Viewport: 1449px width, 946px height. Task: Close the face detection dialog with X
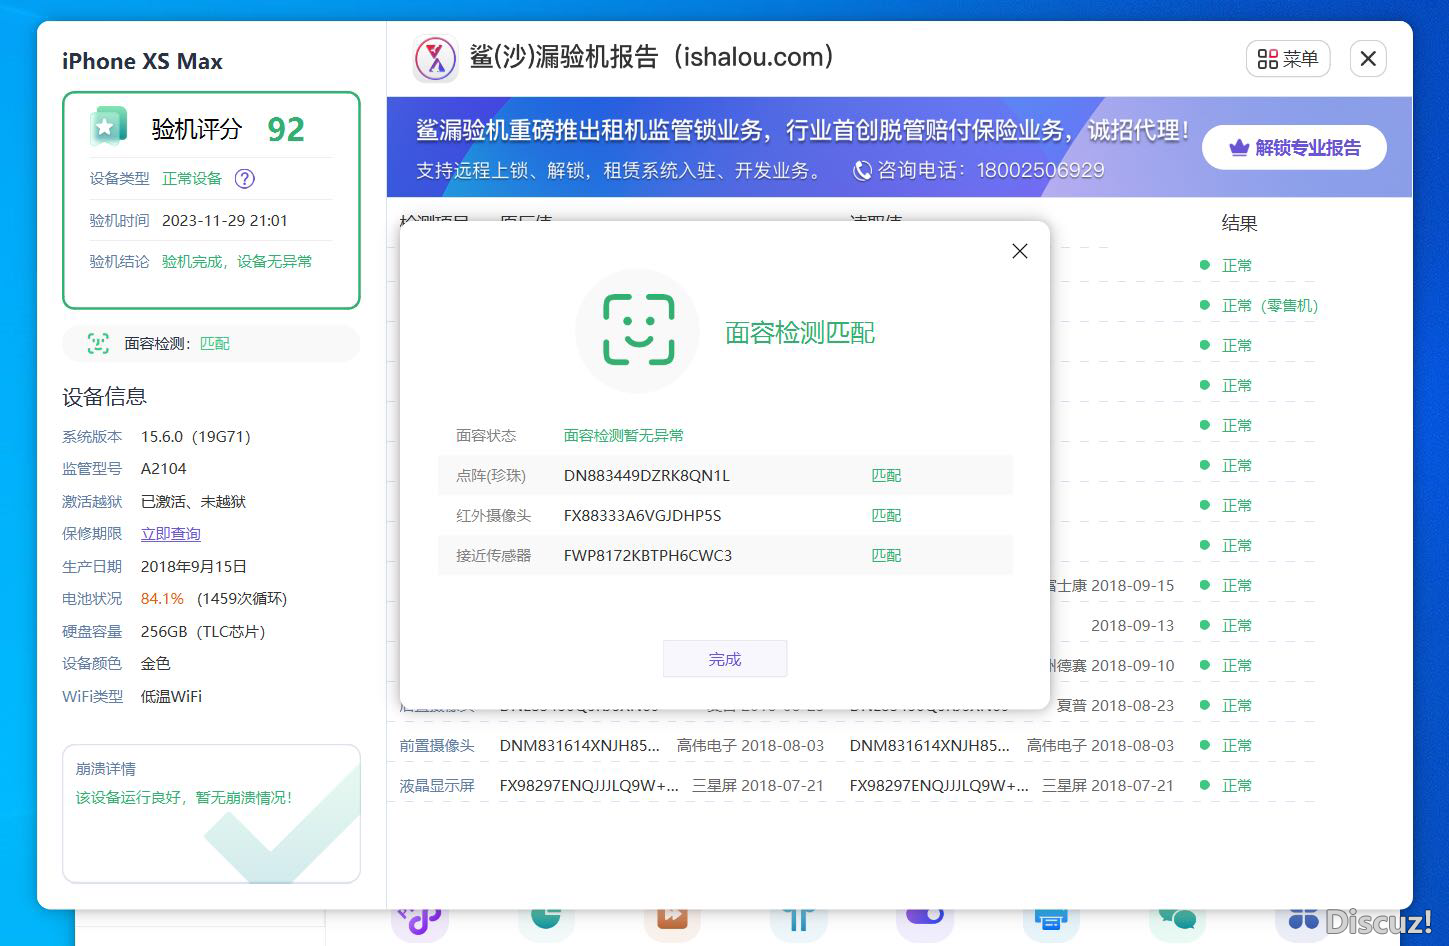[1020, 251]
